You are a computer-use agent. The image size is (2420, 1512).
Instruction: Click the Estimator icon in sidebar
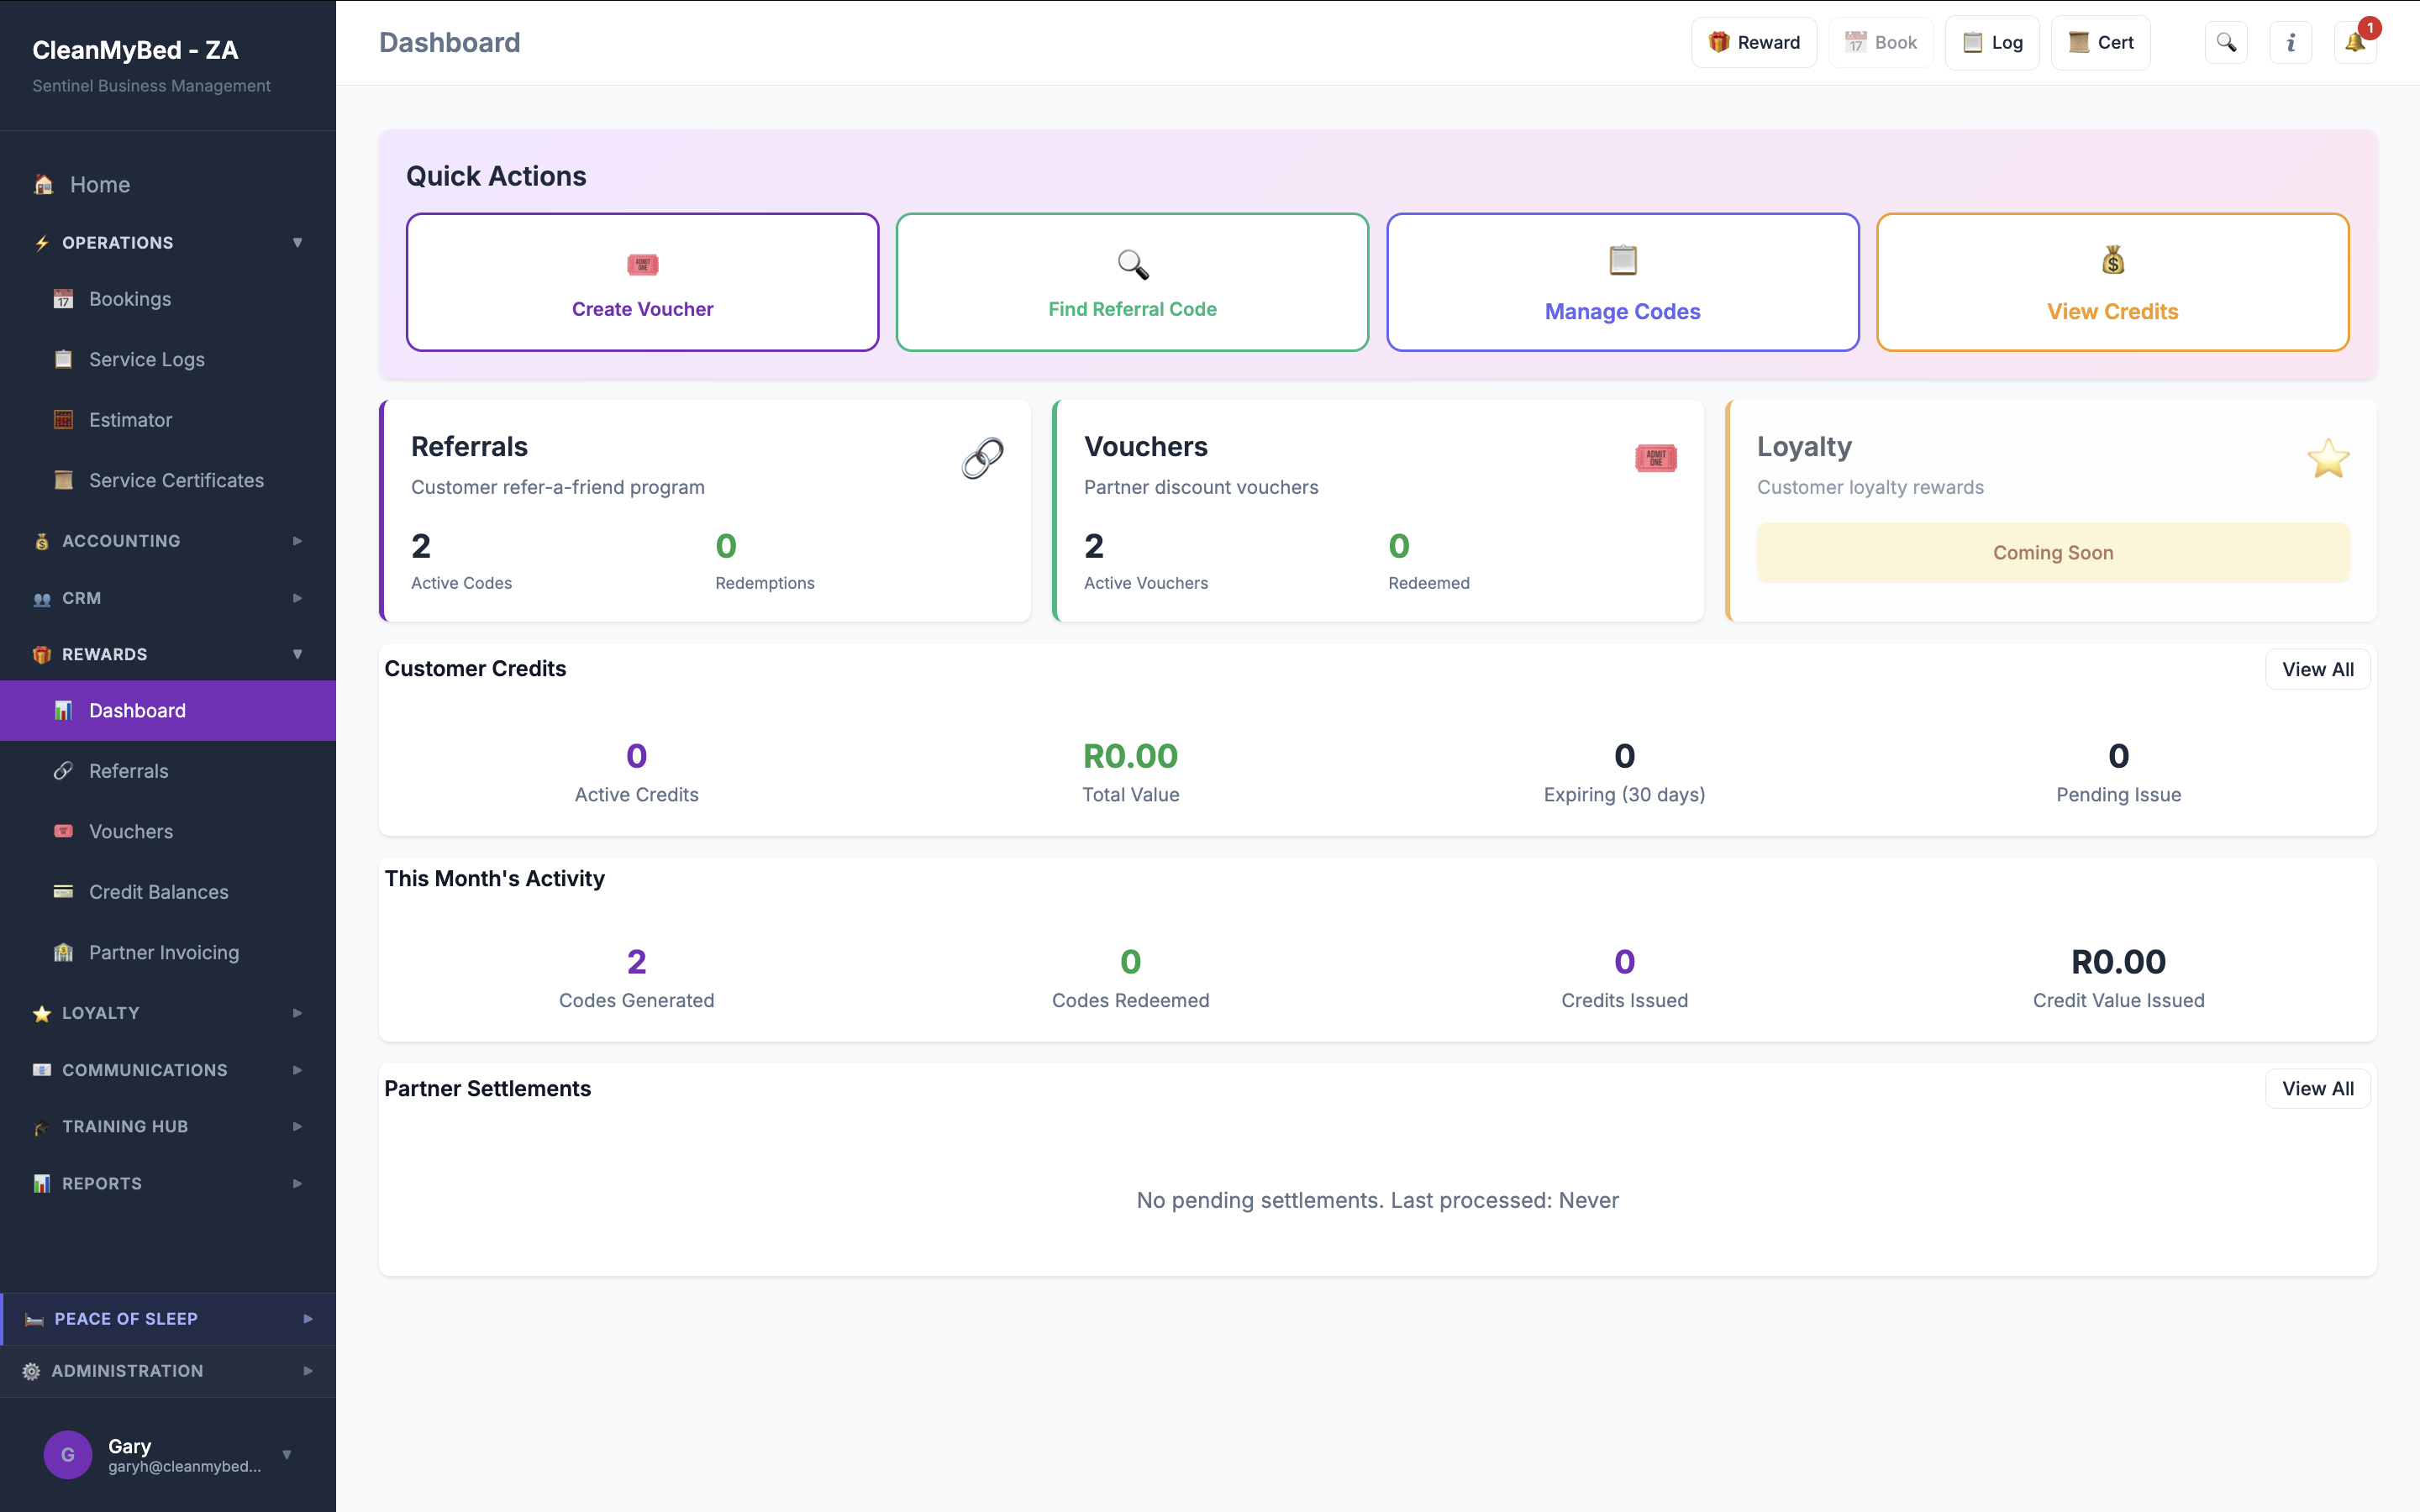(x=63, y=419)
